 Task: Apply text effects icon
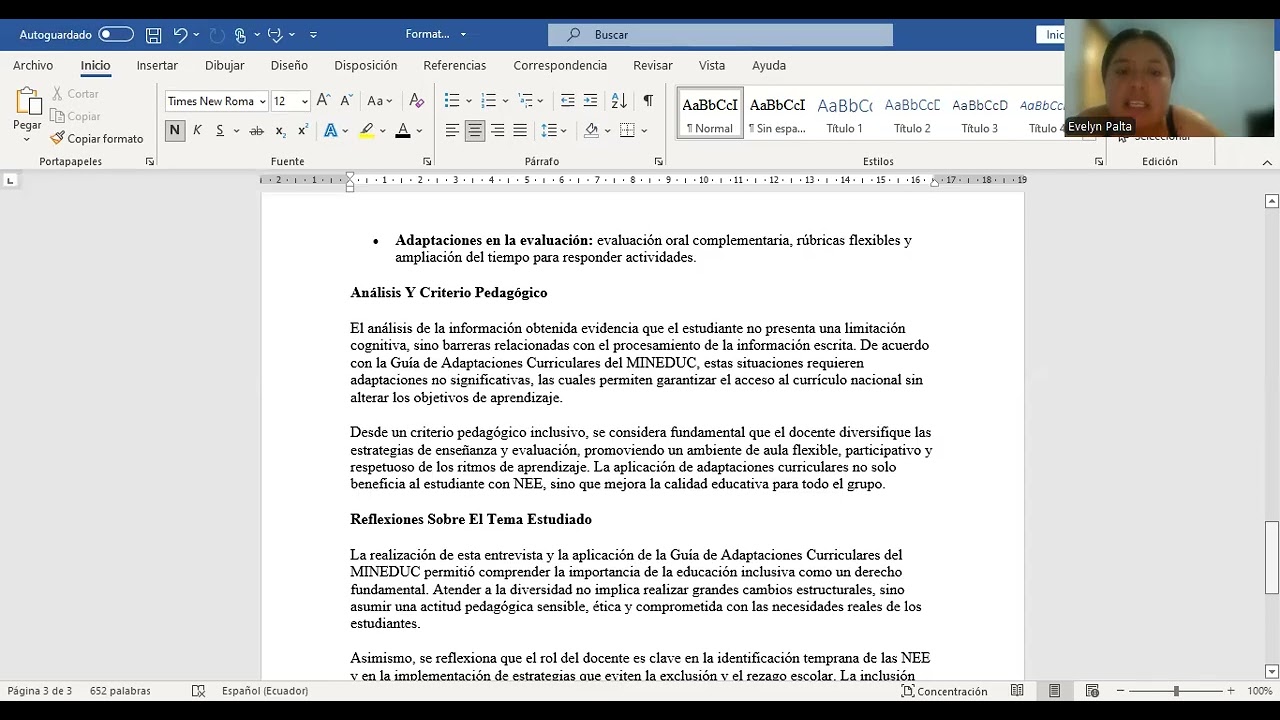(330, 131)
